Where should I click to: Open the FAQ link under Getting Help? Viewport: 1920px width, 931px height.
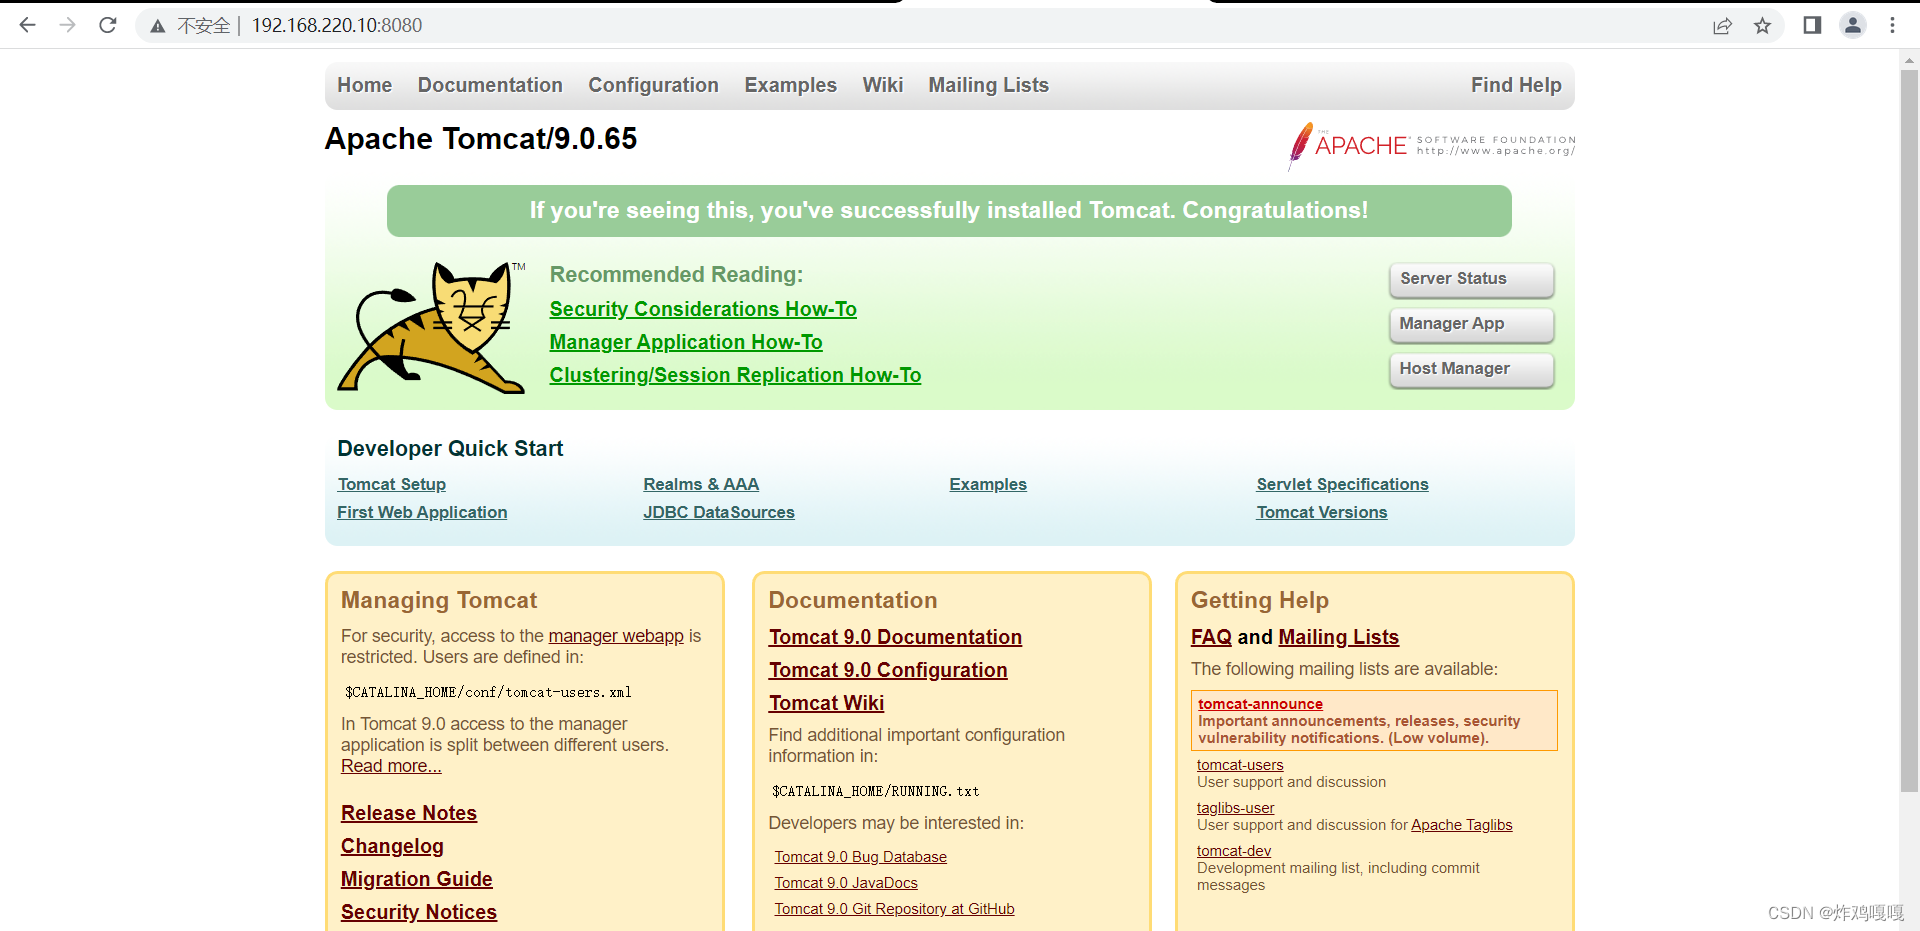pos(1211,637)
